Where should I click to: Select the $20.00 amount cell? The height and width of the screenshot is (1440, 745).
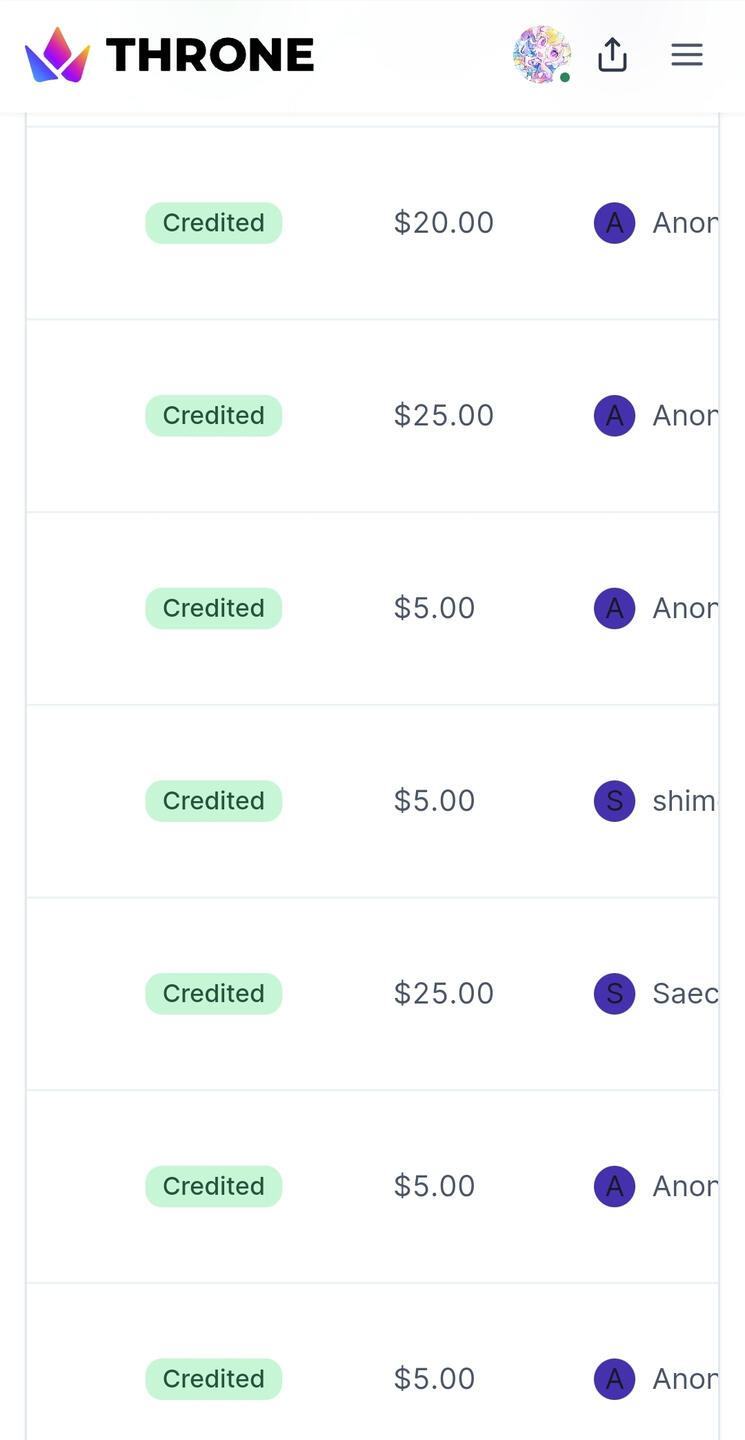point(443,223)
